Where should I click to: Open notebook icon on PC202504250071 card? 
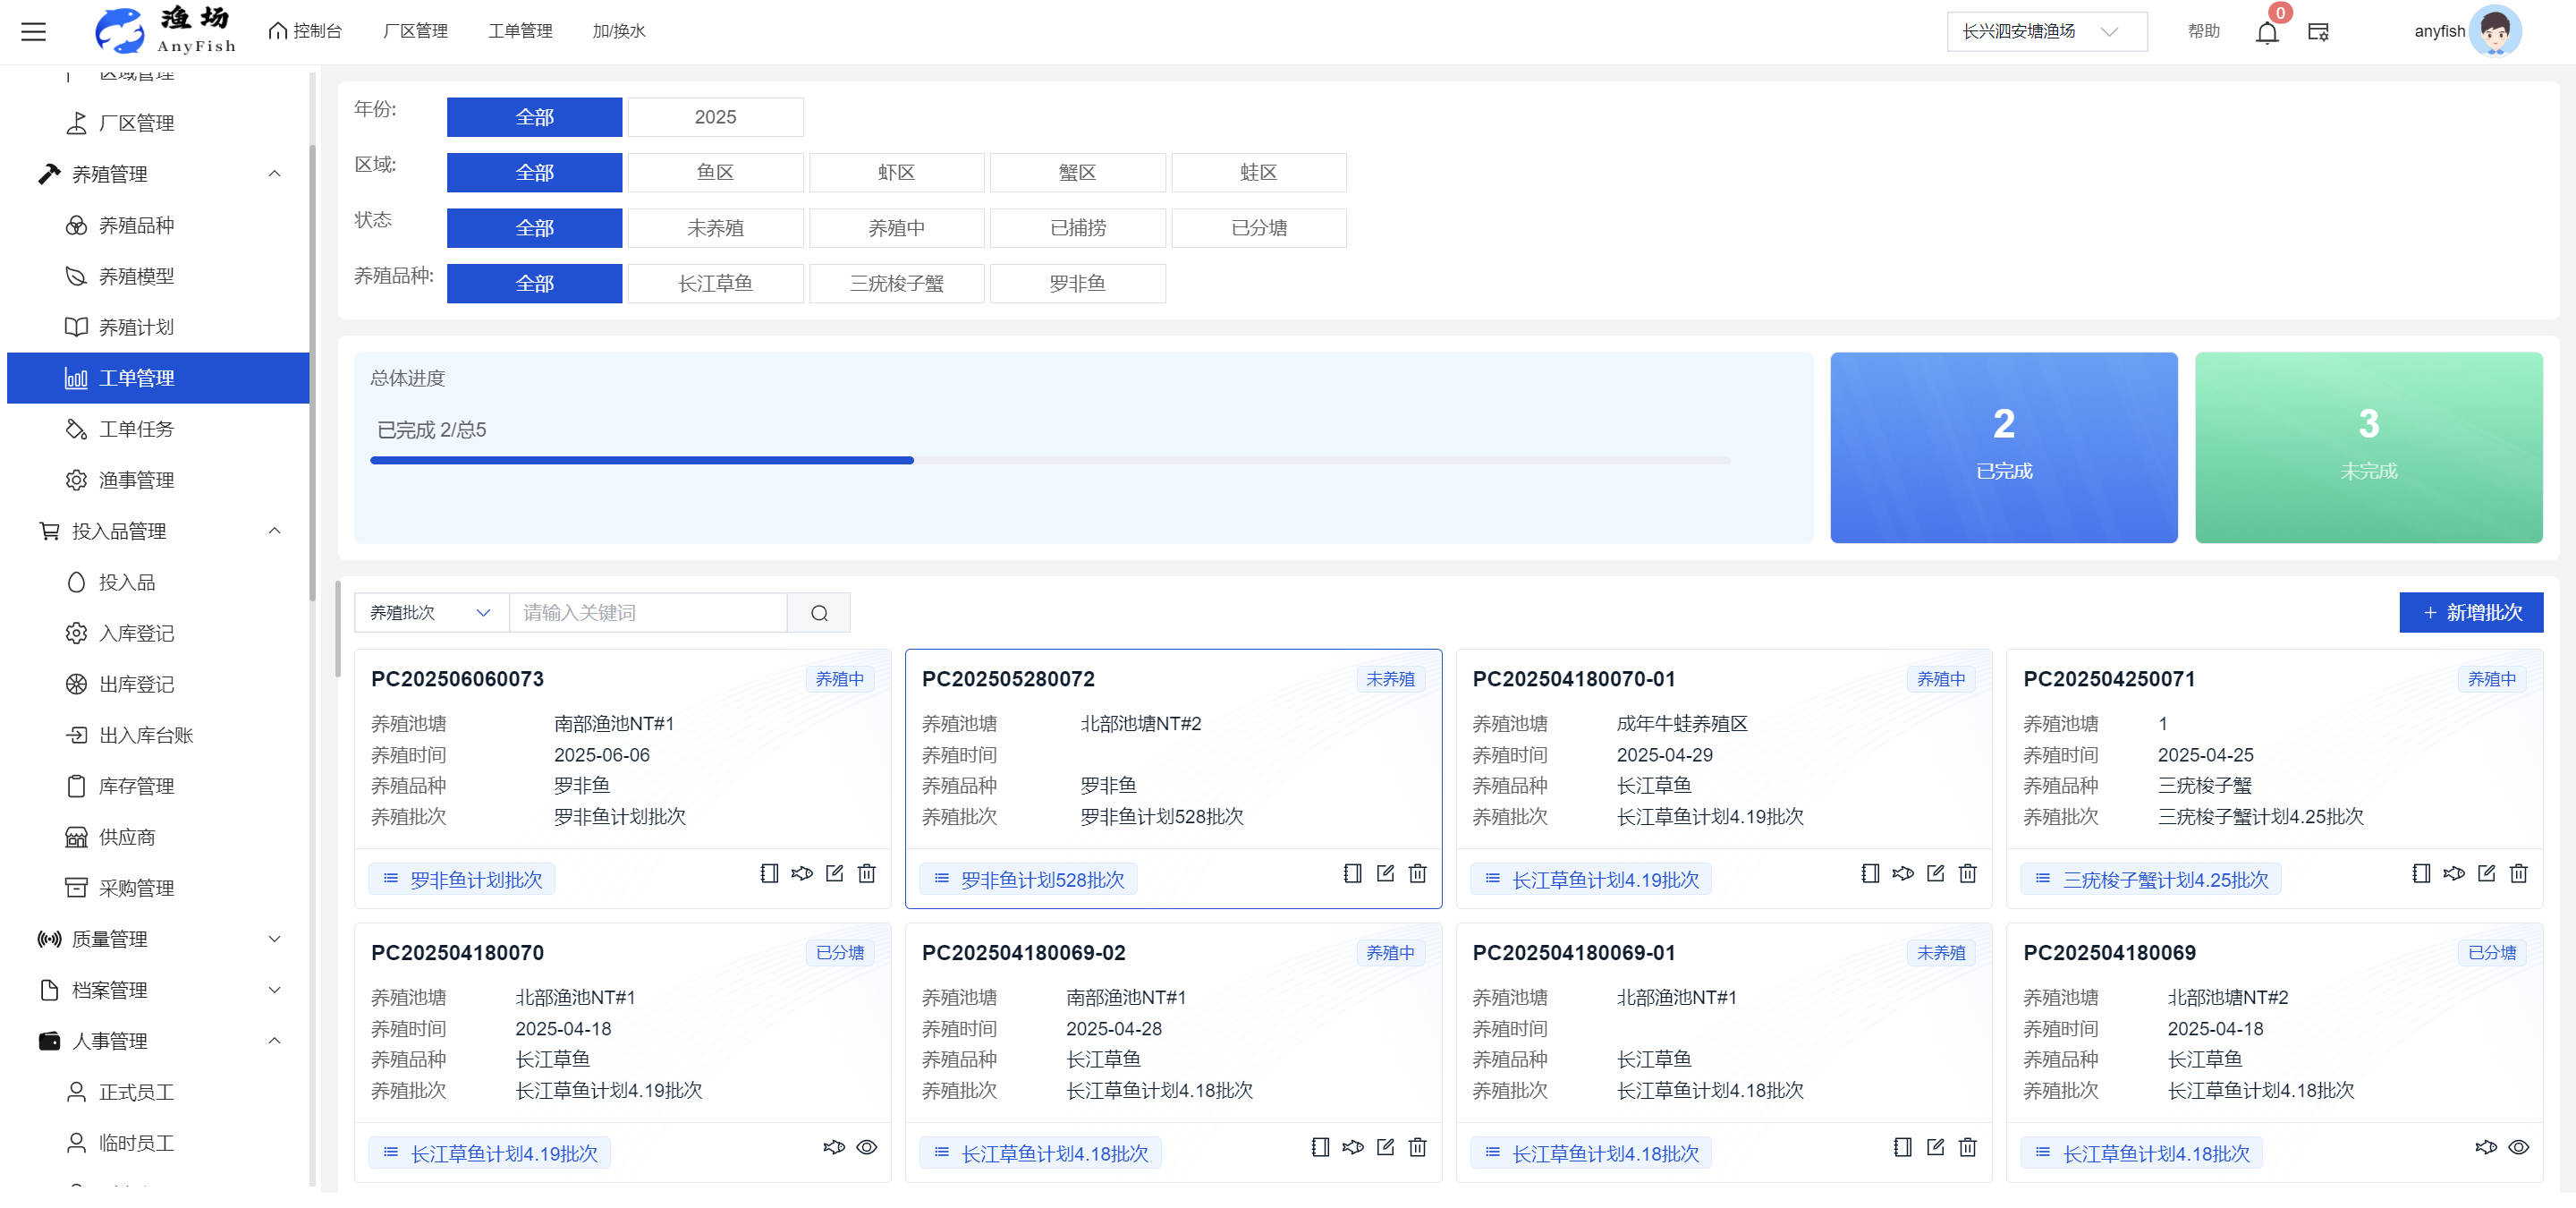coord(2421,873)
